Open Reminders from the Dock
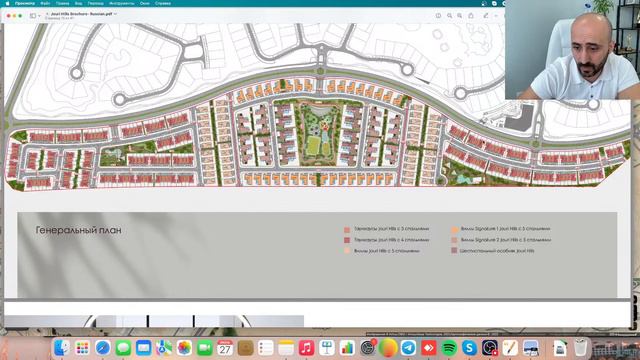The height and width of the screenshot is (360, 640). click(x=266, y=348)
